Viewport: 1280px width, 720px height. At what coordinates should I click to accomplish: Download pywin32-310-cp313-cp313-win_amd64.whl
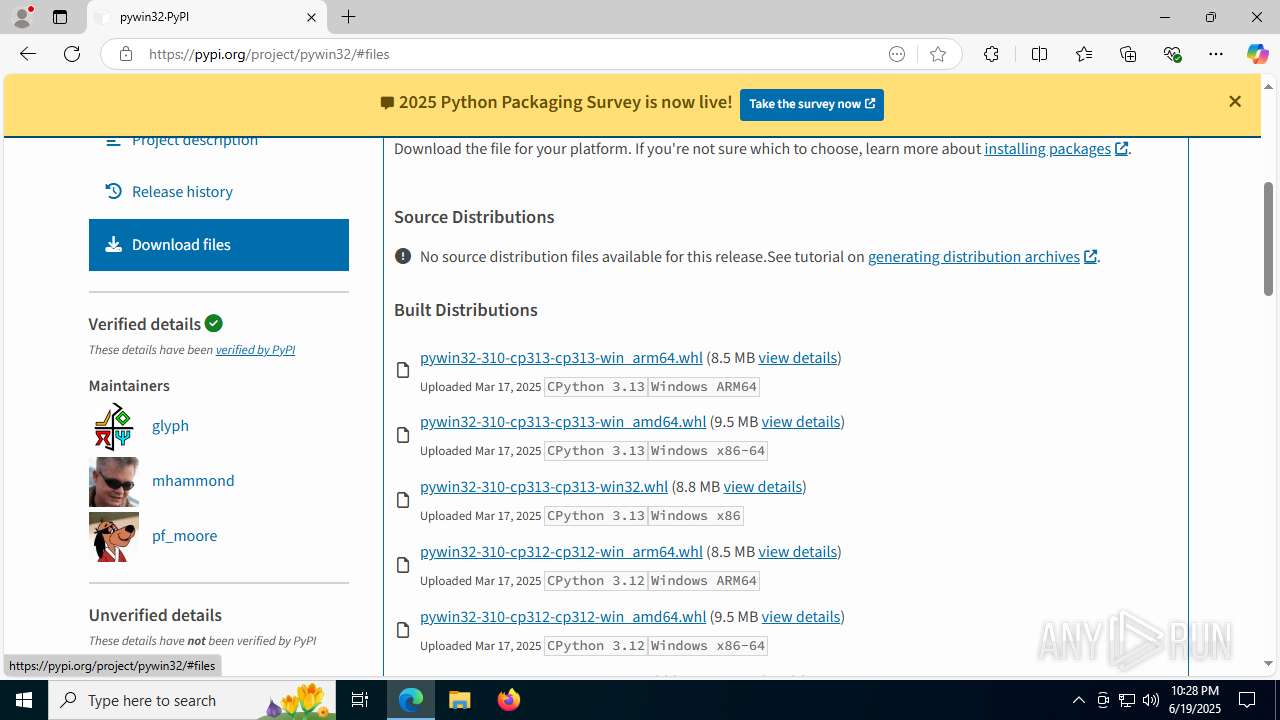(x=563, y=421)
